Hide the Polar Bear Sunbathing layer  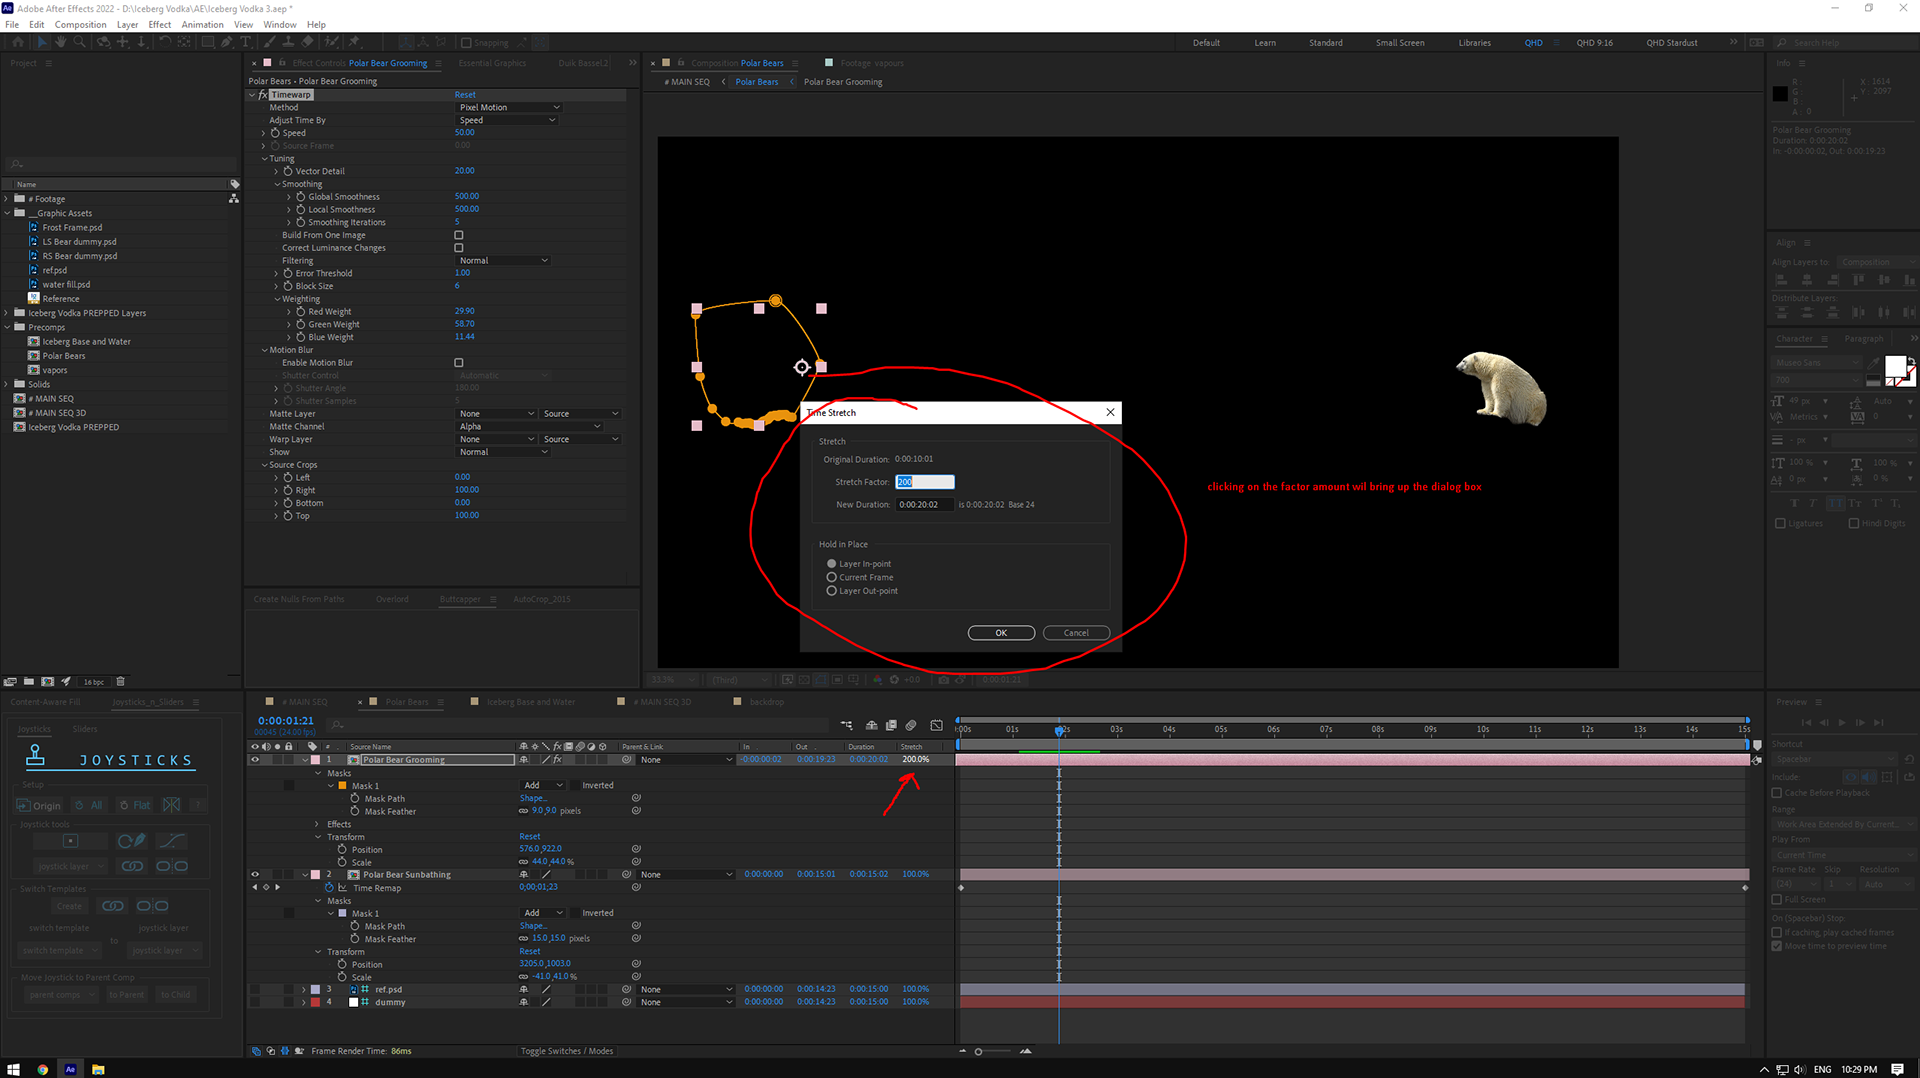pyautogui.click(x=255, y=875)
